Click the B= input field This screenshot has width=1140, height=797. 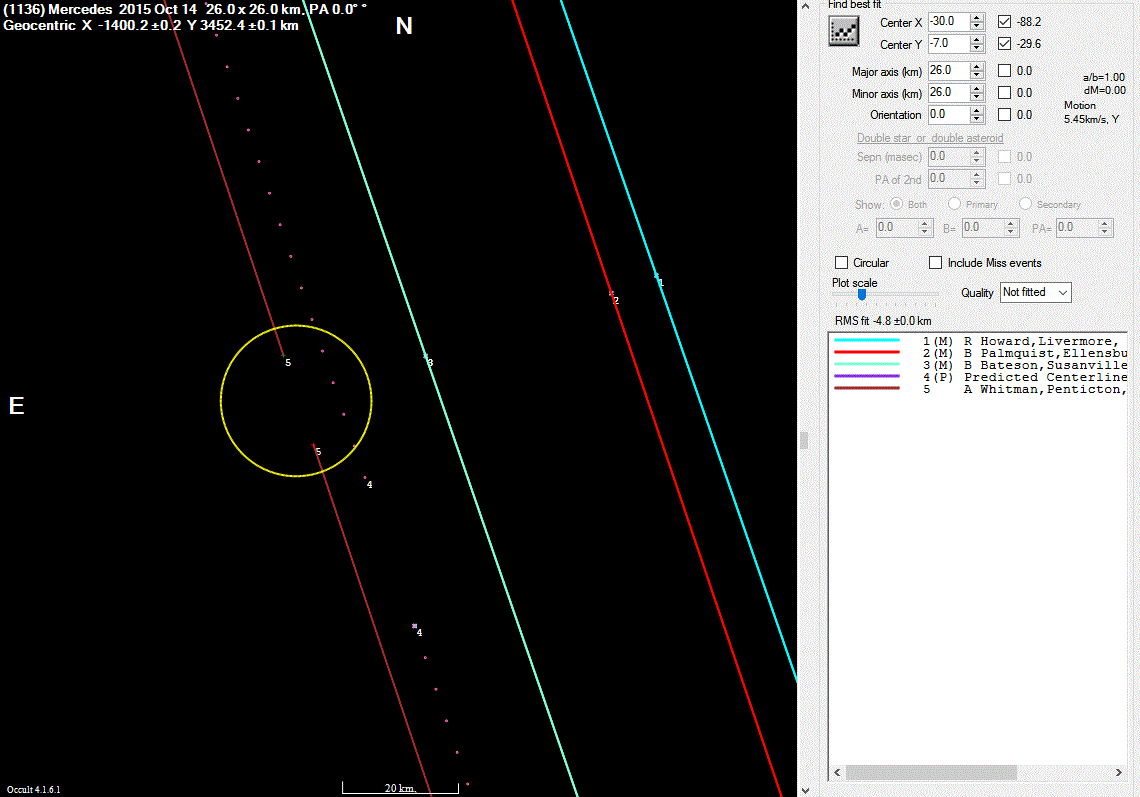tap(982, 228)
